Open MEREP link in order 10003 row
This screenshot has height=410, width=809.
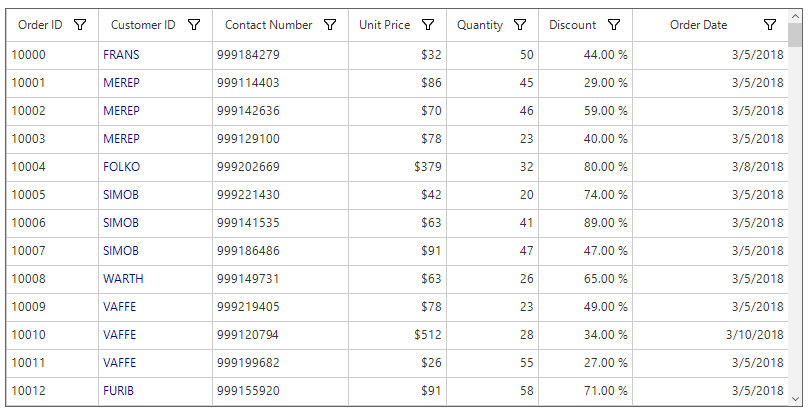pyautogui.click(x=121, y=138)
